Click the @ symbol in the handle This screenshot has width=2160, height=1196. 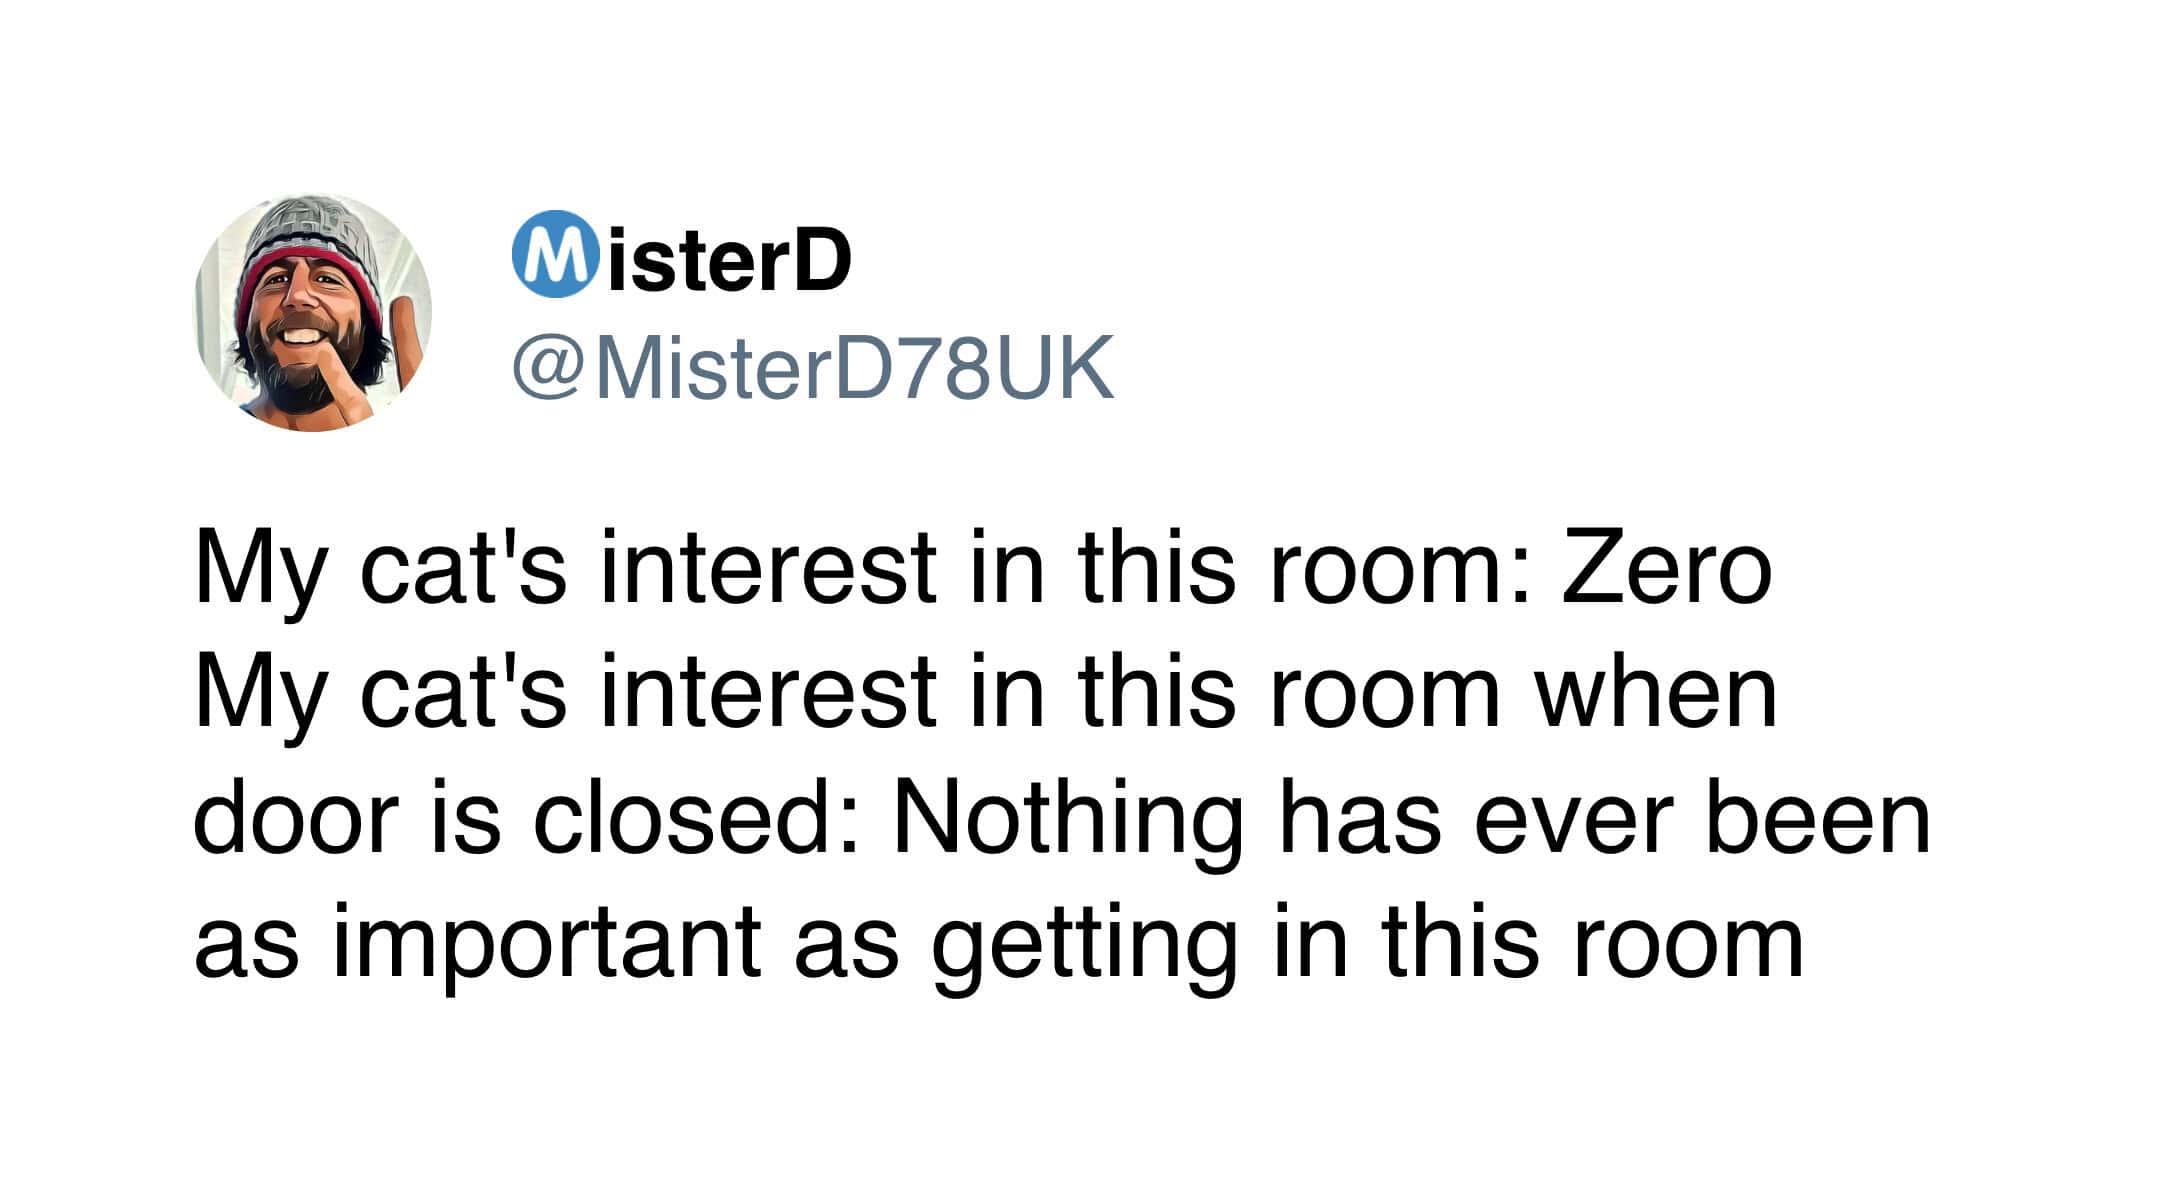[x=546, y=369]
